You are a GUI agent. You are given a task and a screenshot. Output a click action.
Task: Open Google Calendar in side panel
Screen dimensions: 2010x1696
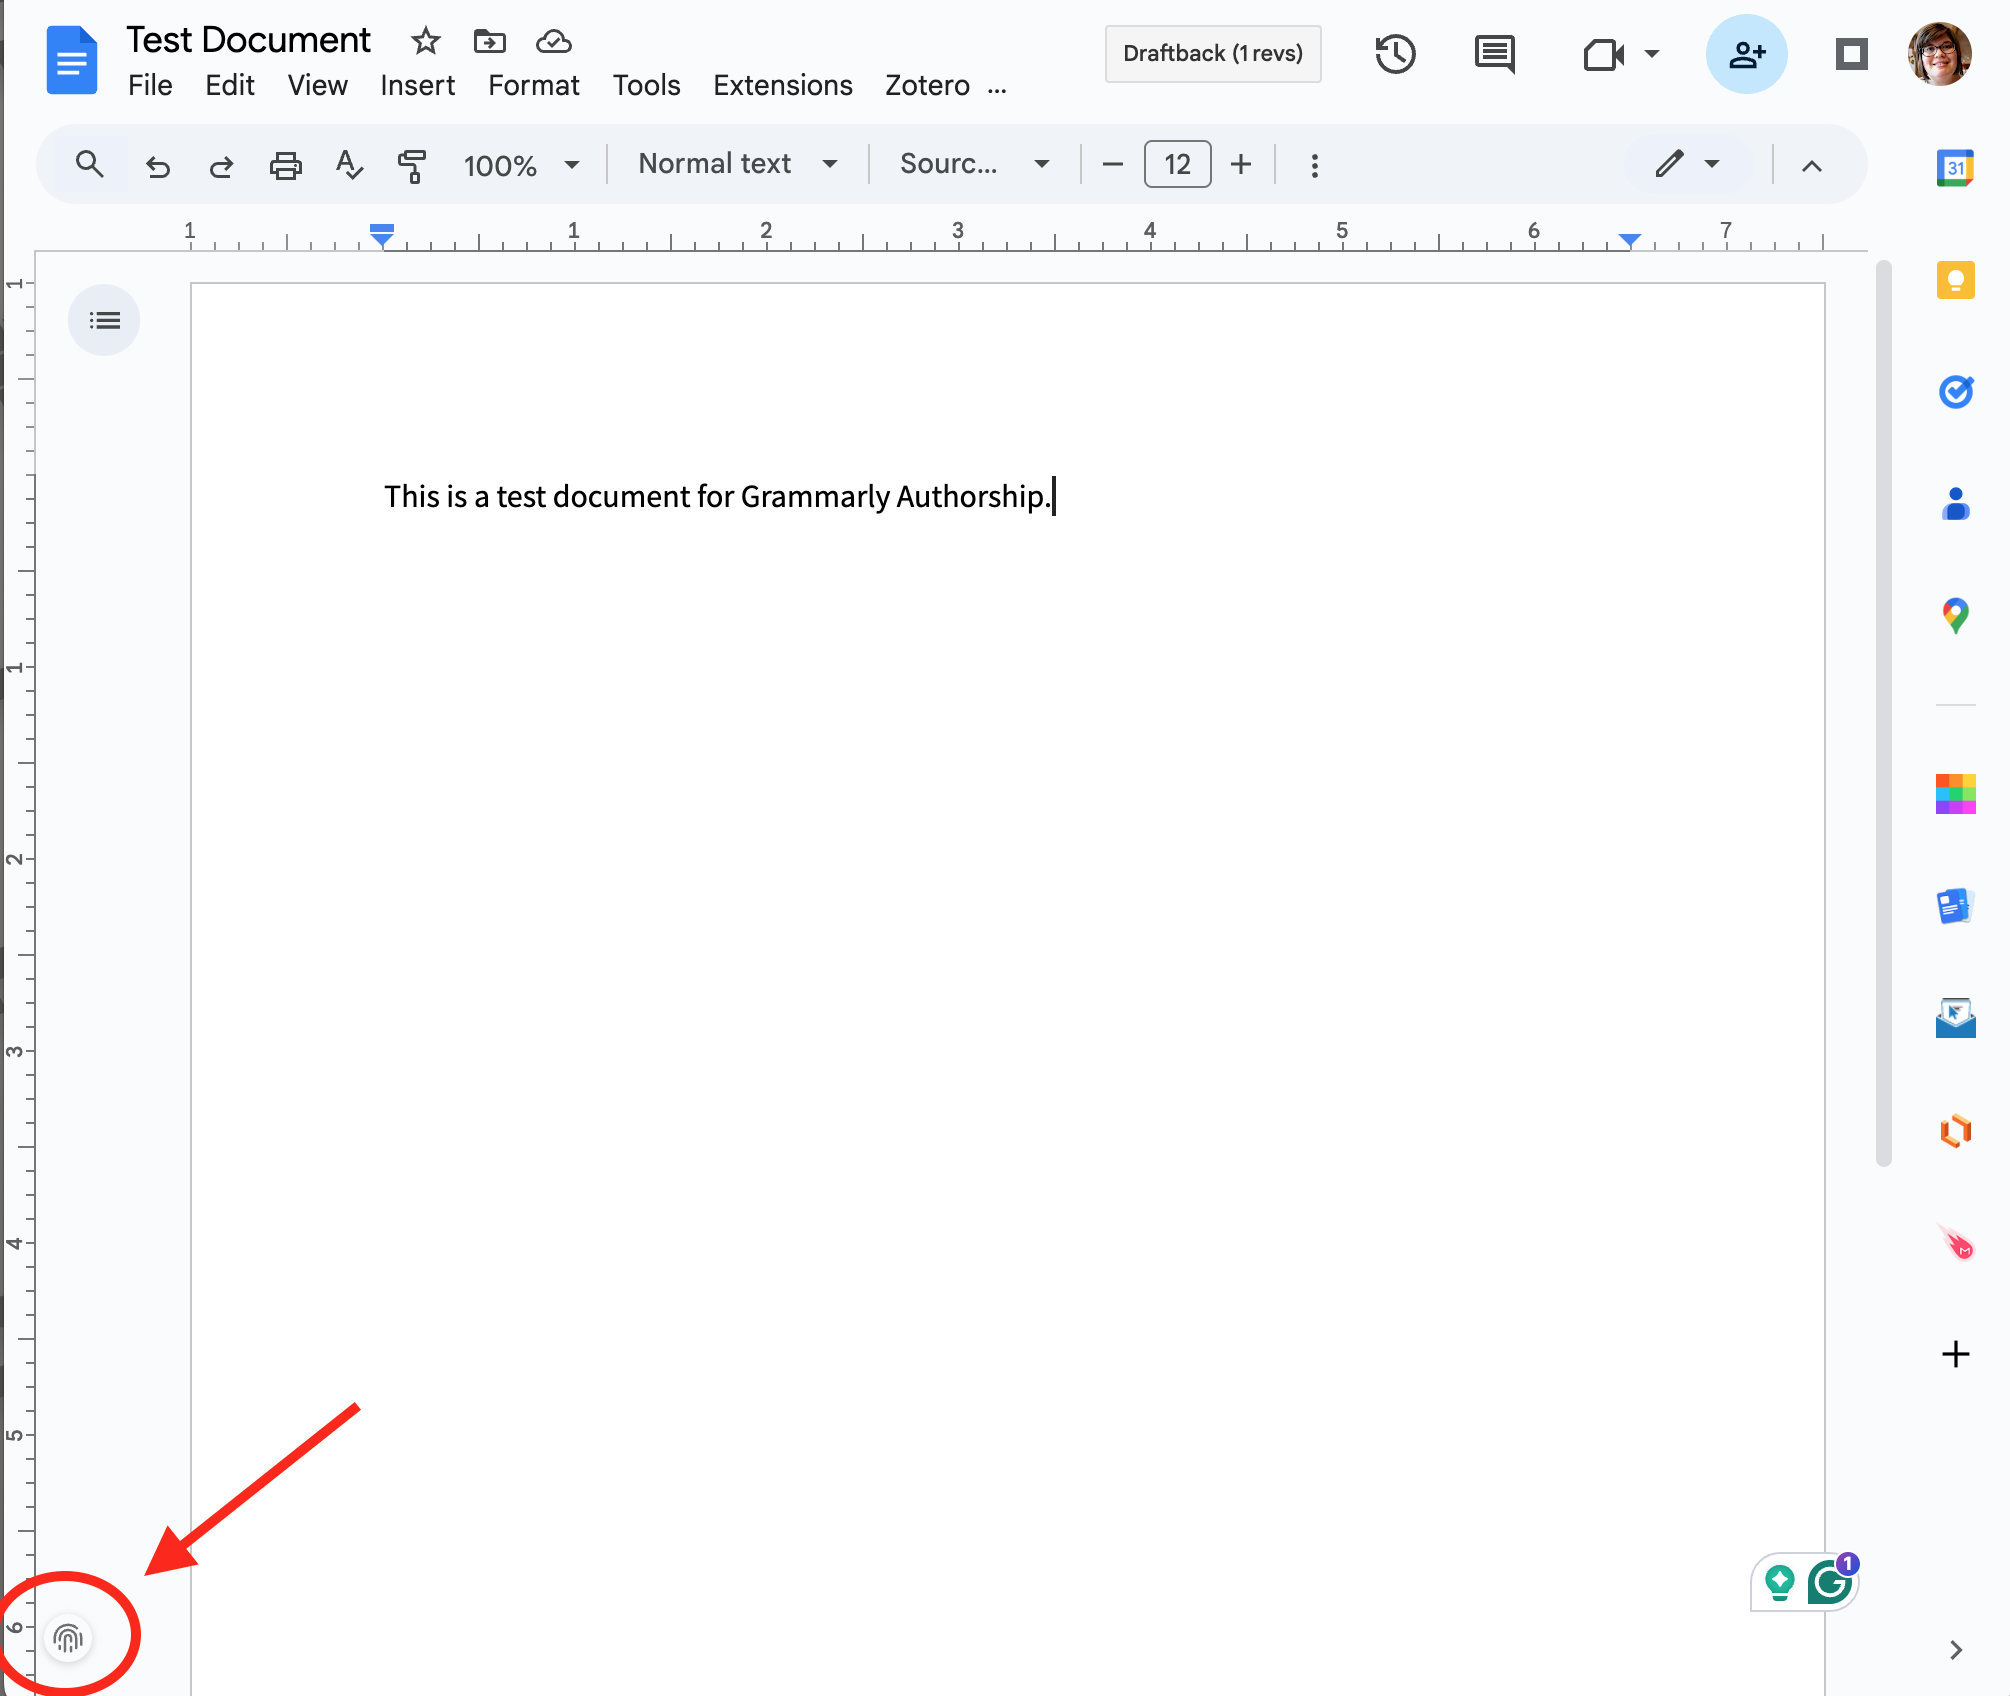pyautogui.click(x=1955, y=168)
